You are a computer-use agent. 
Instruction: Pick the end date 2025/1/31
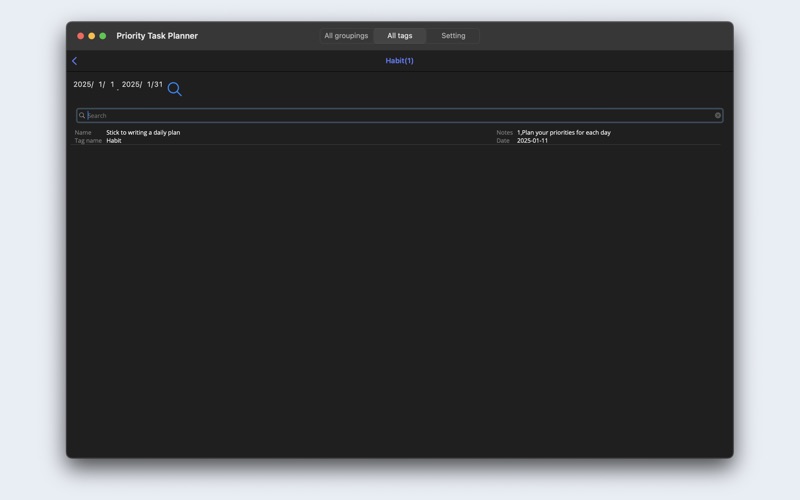click(x=142, y=84)
